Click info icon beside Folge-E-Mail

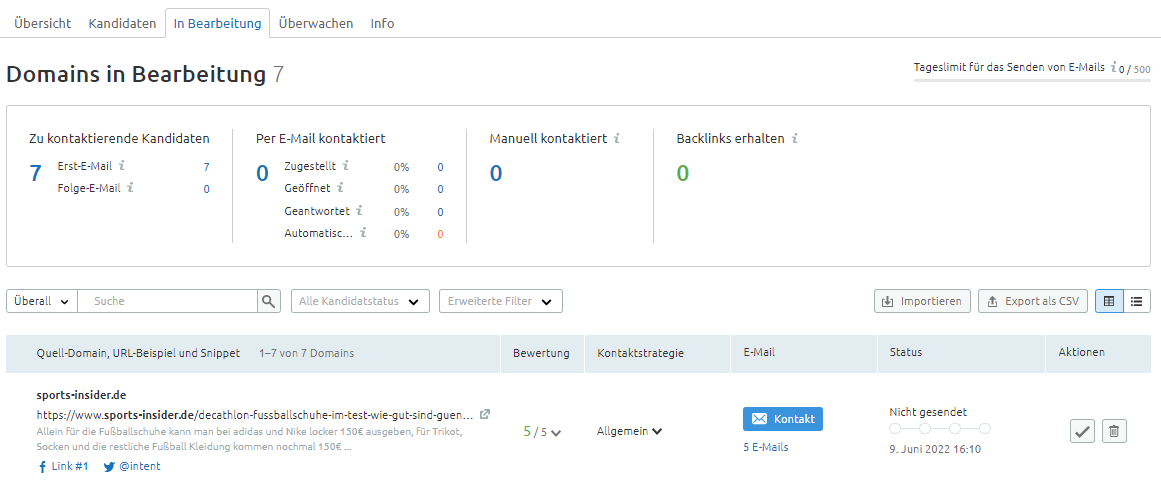(130, 187)
